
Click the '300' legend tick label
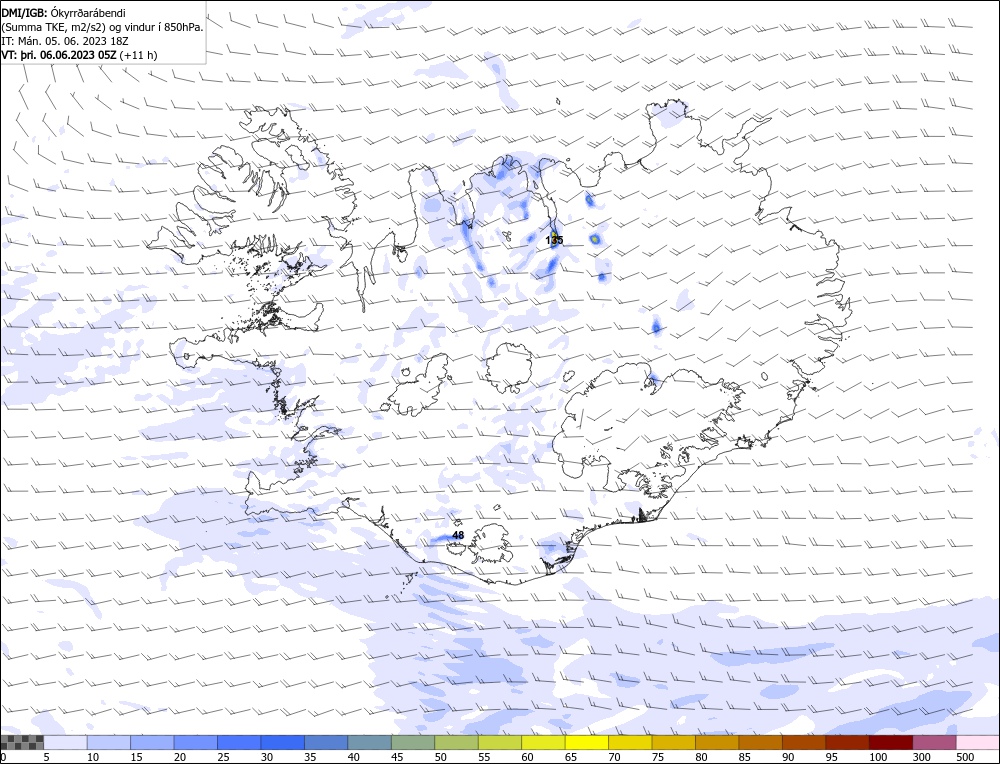tap(922, 757)
